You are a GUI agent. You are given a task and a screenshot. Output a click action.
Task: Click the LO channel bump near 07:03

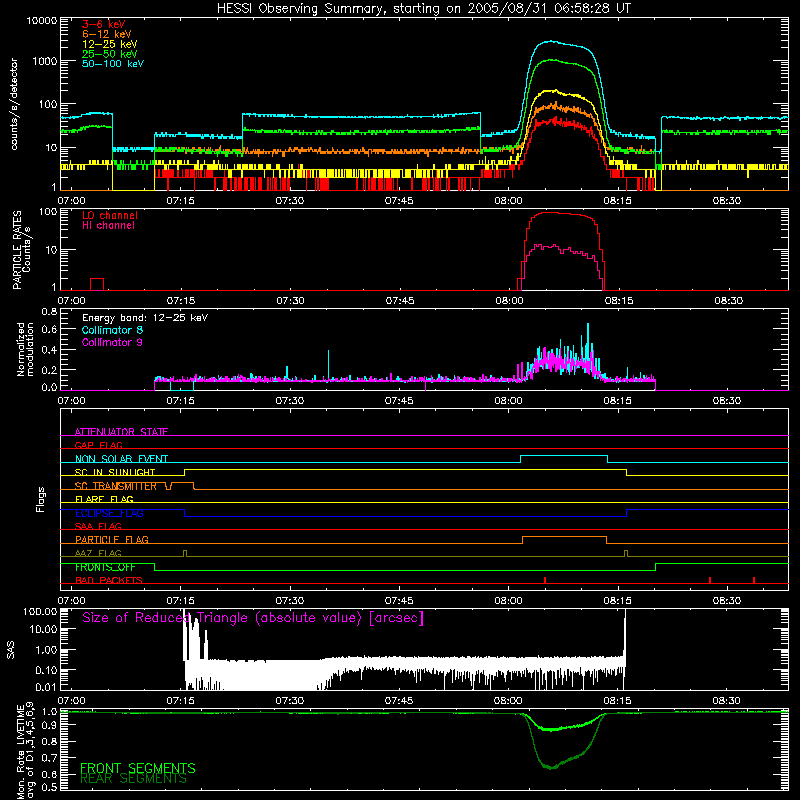97,284
